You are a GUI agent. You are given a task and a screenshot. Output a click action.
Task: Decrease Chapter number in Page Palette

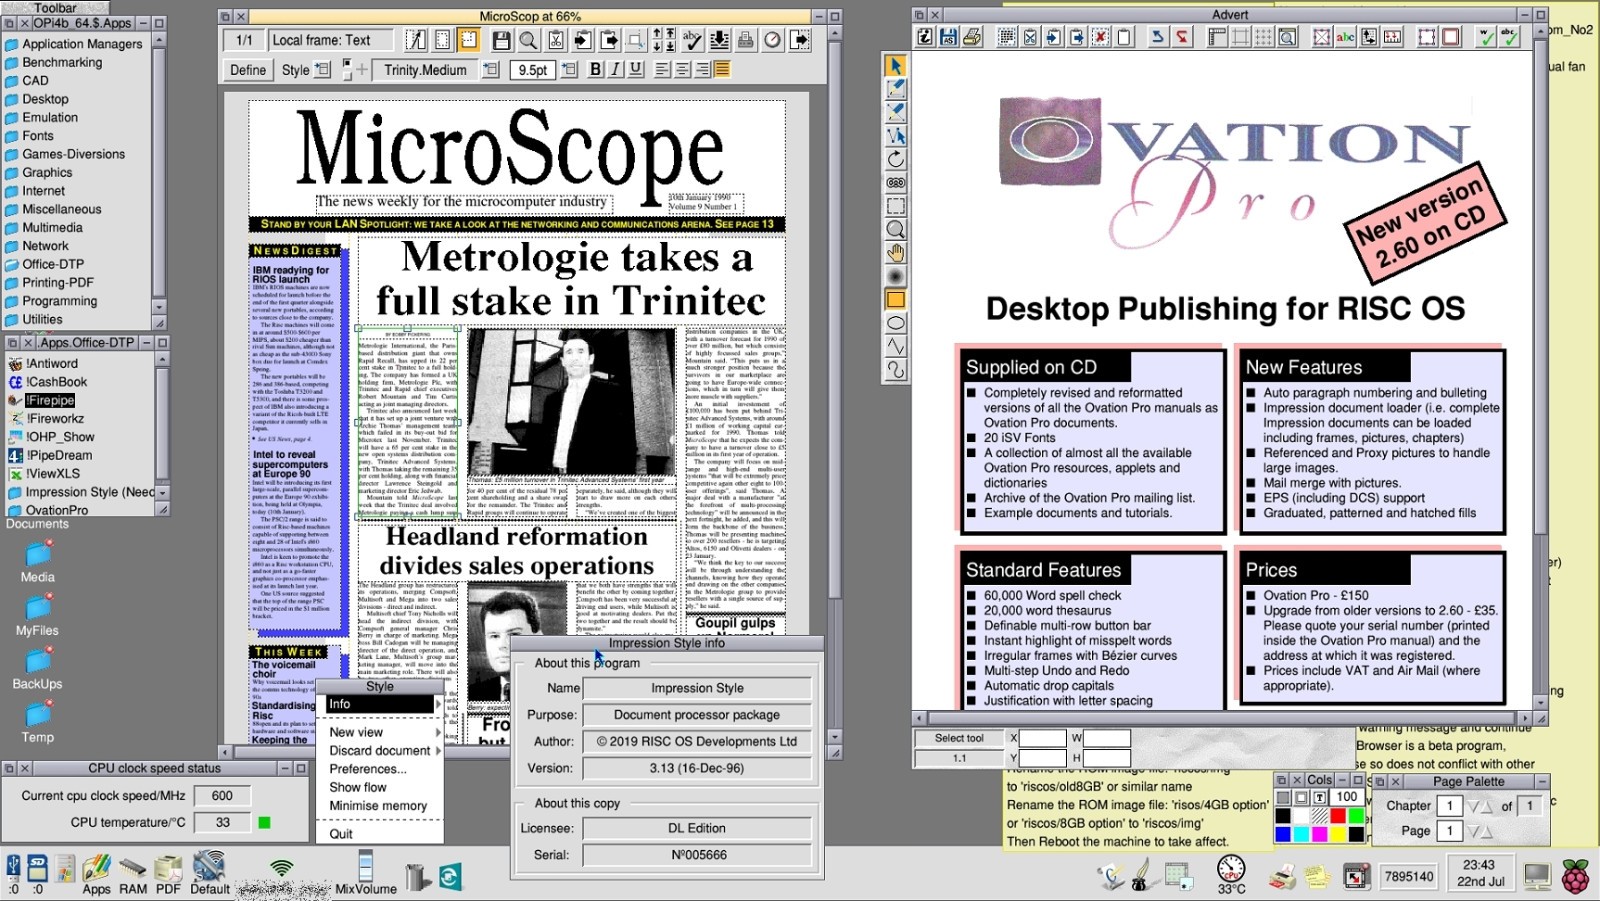coord(1473,806)
